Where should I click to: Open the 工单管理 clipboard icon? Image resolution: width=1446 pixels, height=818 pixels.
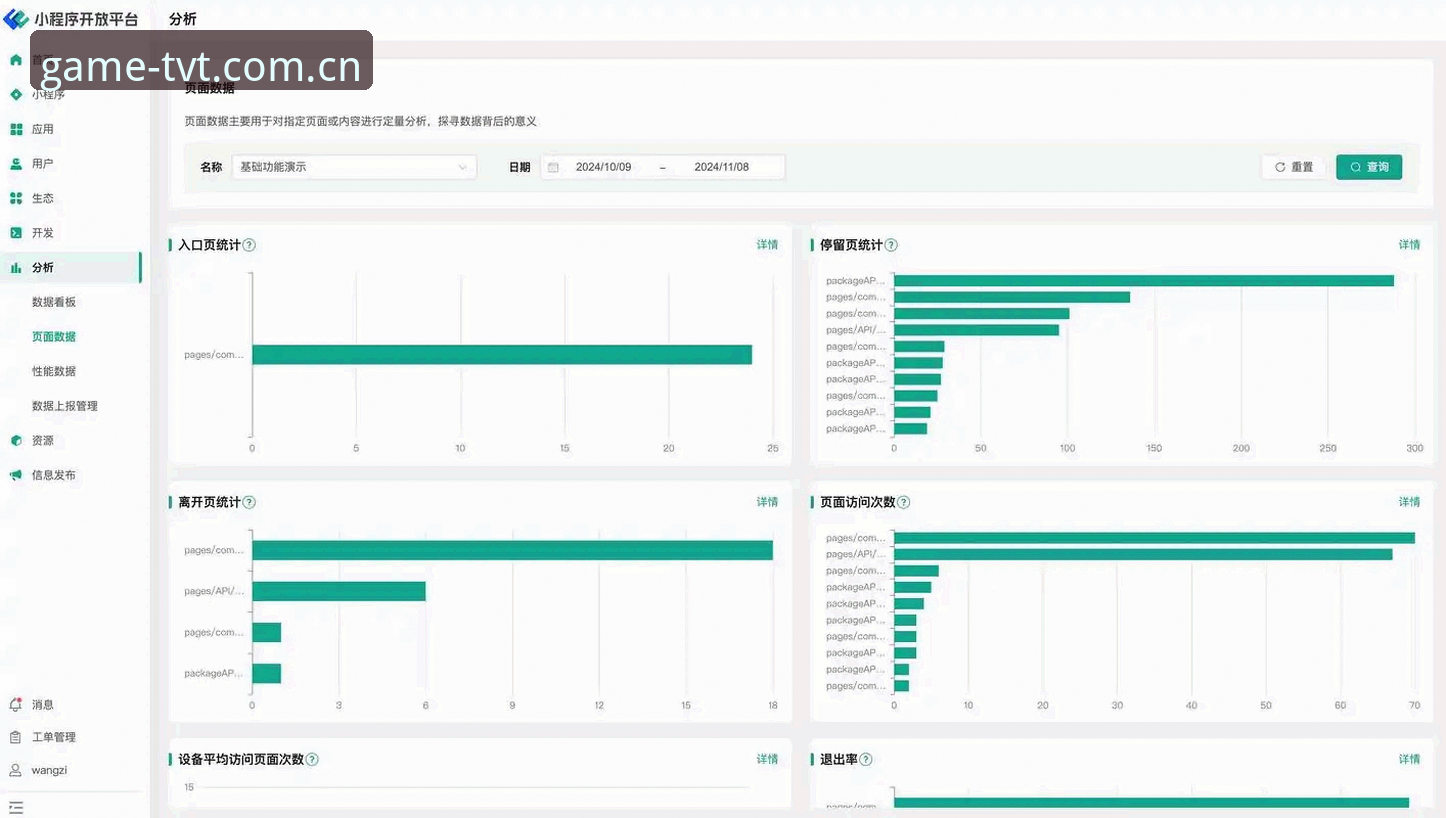[x=16, y=737]
